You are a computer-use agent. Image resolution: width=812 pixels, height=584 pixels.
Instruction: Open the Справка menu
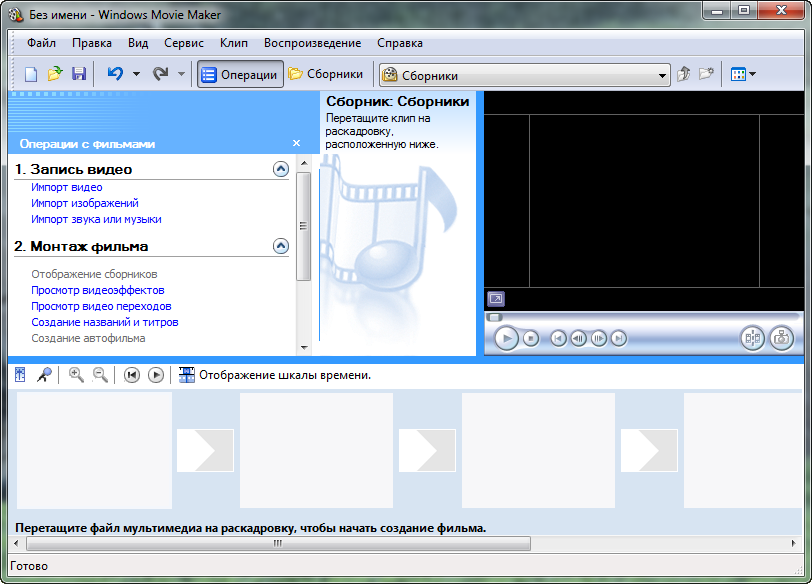400,43
